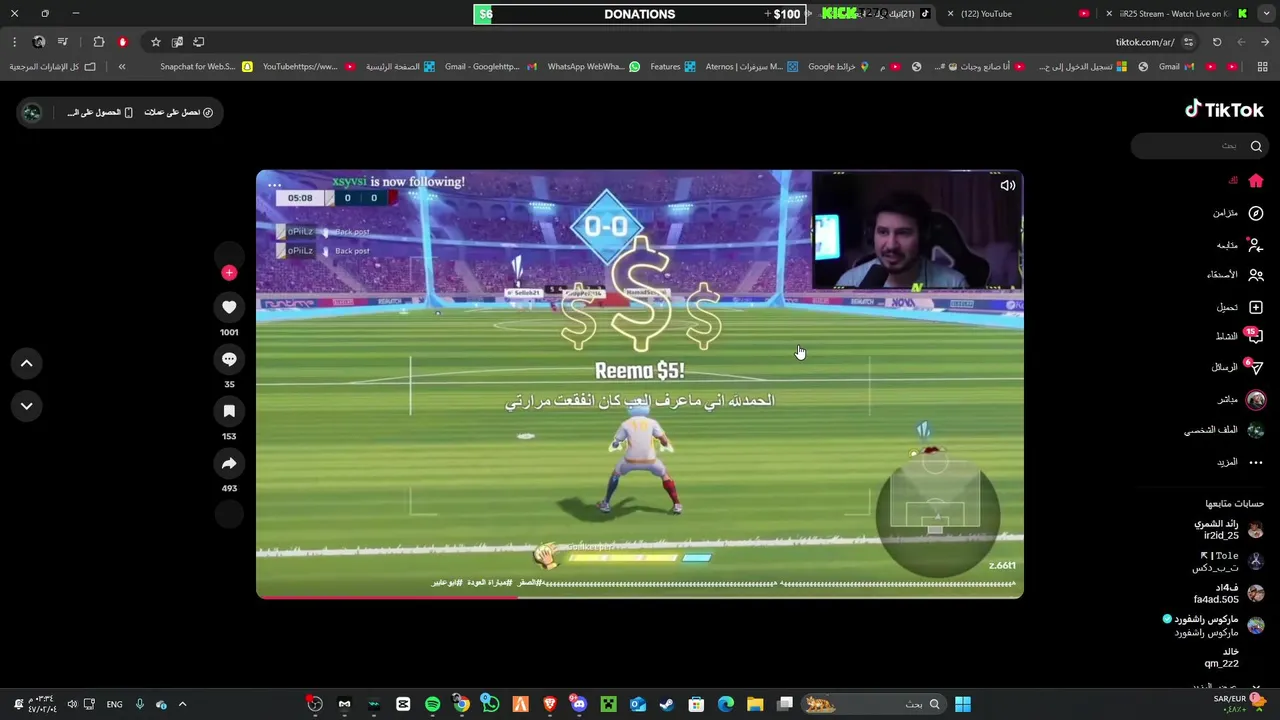The width and height of the screenshot is (1280, 720).
Task: Open Google Maps خرائط bookmark
Action: pyautogui.click(x=838, y=67)
